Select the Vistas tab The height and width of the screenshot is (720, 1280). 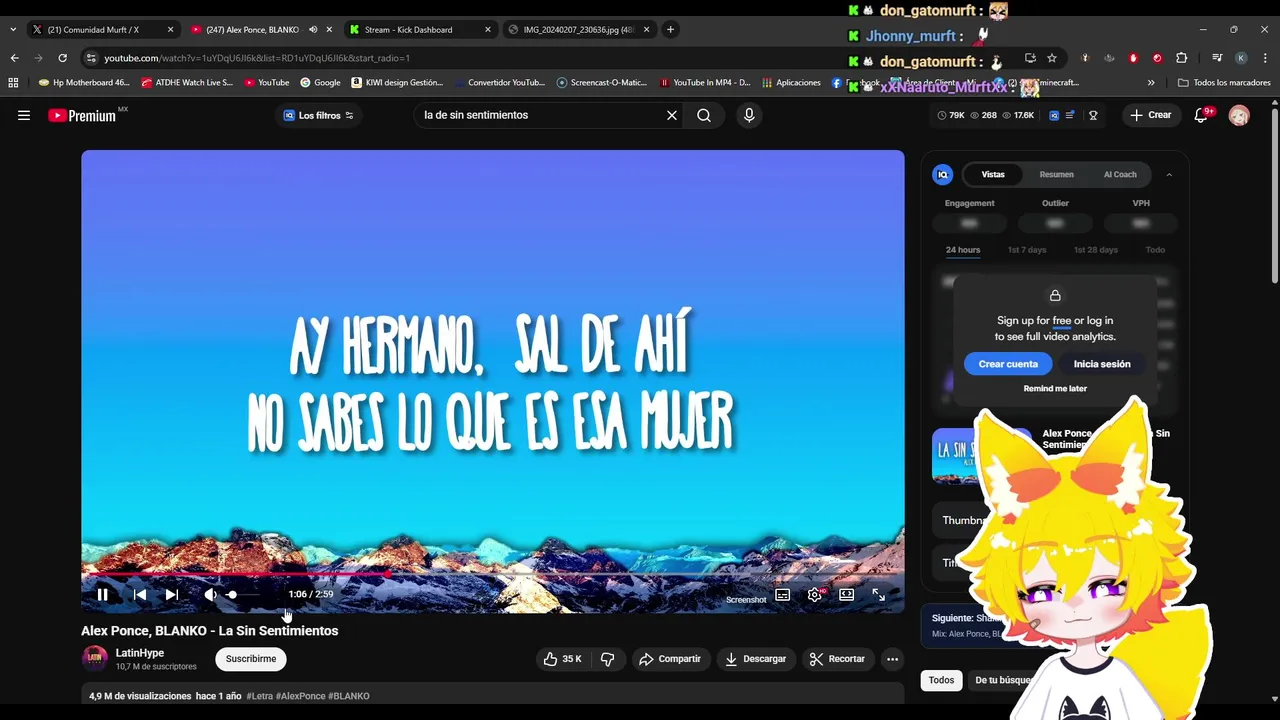coord(993,174)
